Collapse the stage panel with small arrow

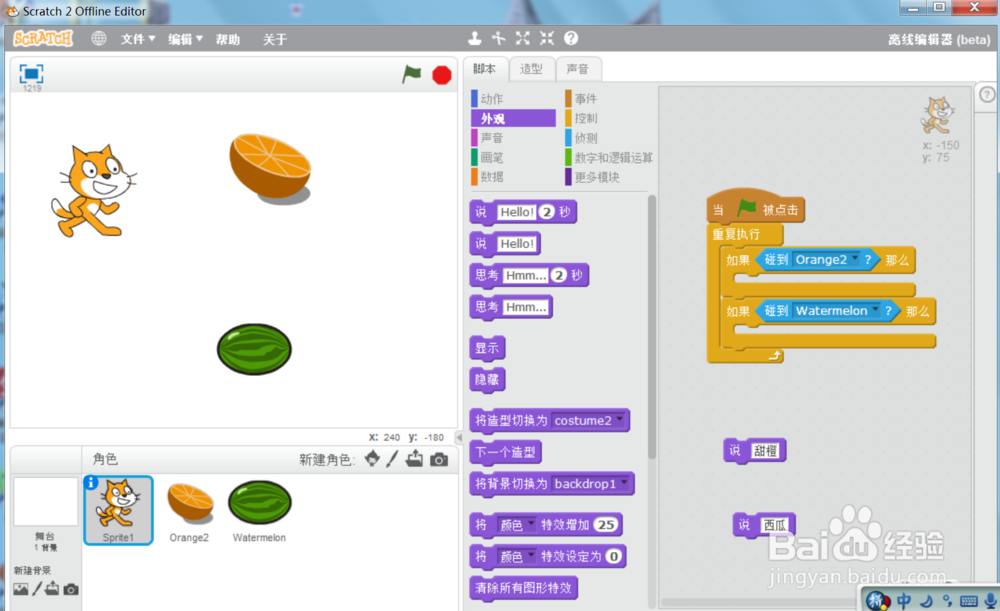459,438
